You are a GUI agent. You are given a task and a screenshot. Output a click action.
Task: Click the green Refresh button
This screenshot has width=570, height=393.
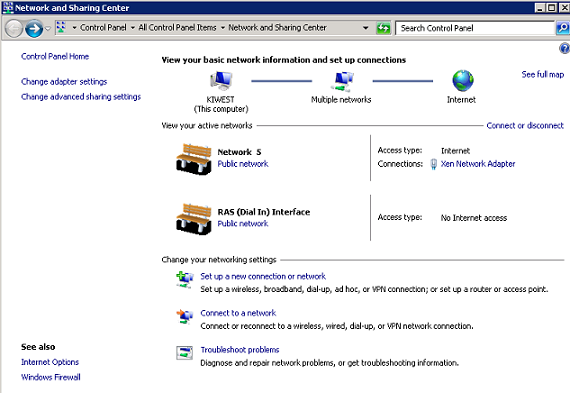click(383, 28)
